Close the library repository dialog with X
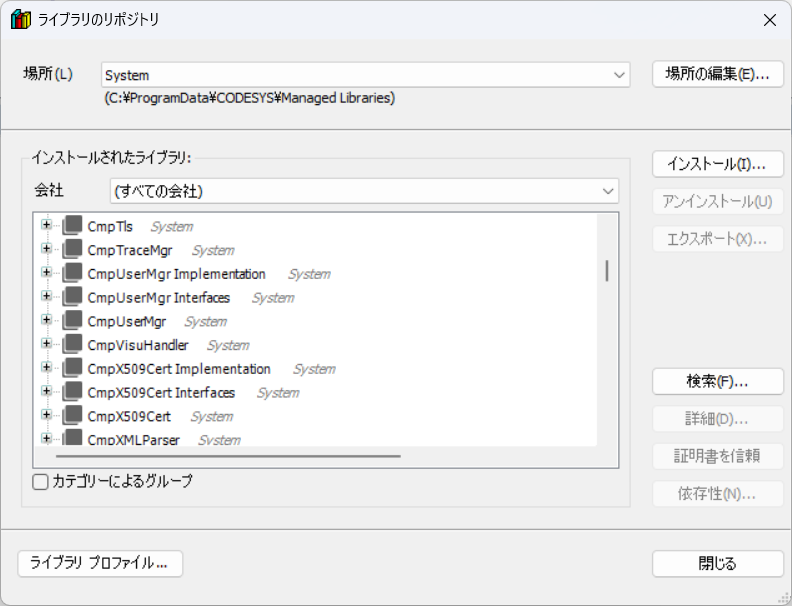The width and height of the screenshot is (792, 606). [x=770, y=20]
